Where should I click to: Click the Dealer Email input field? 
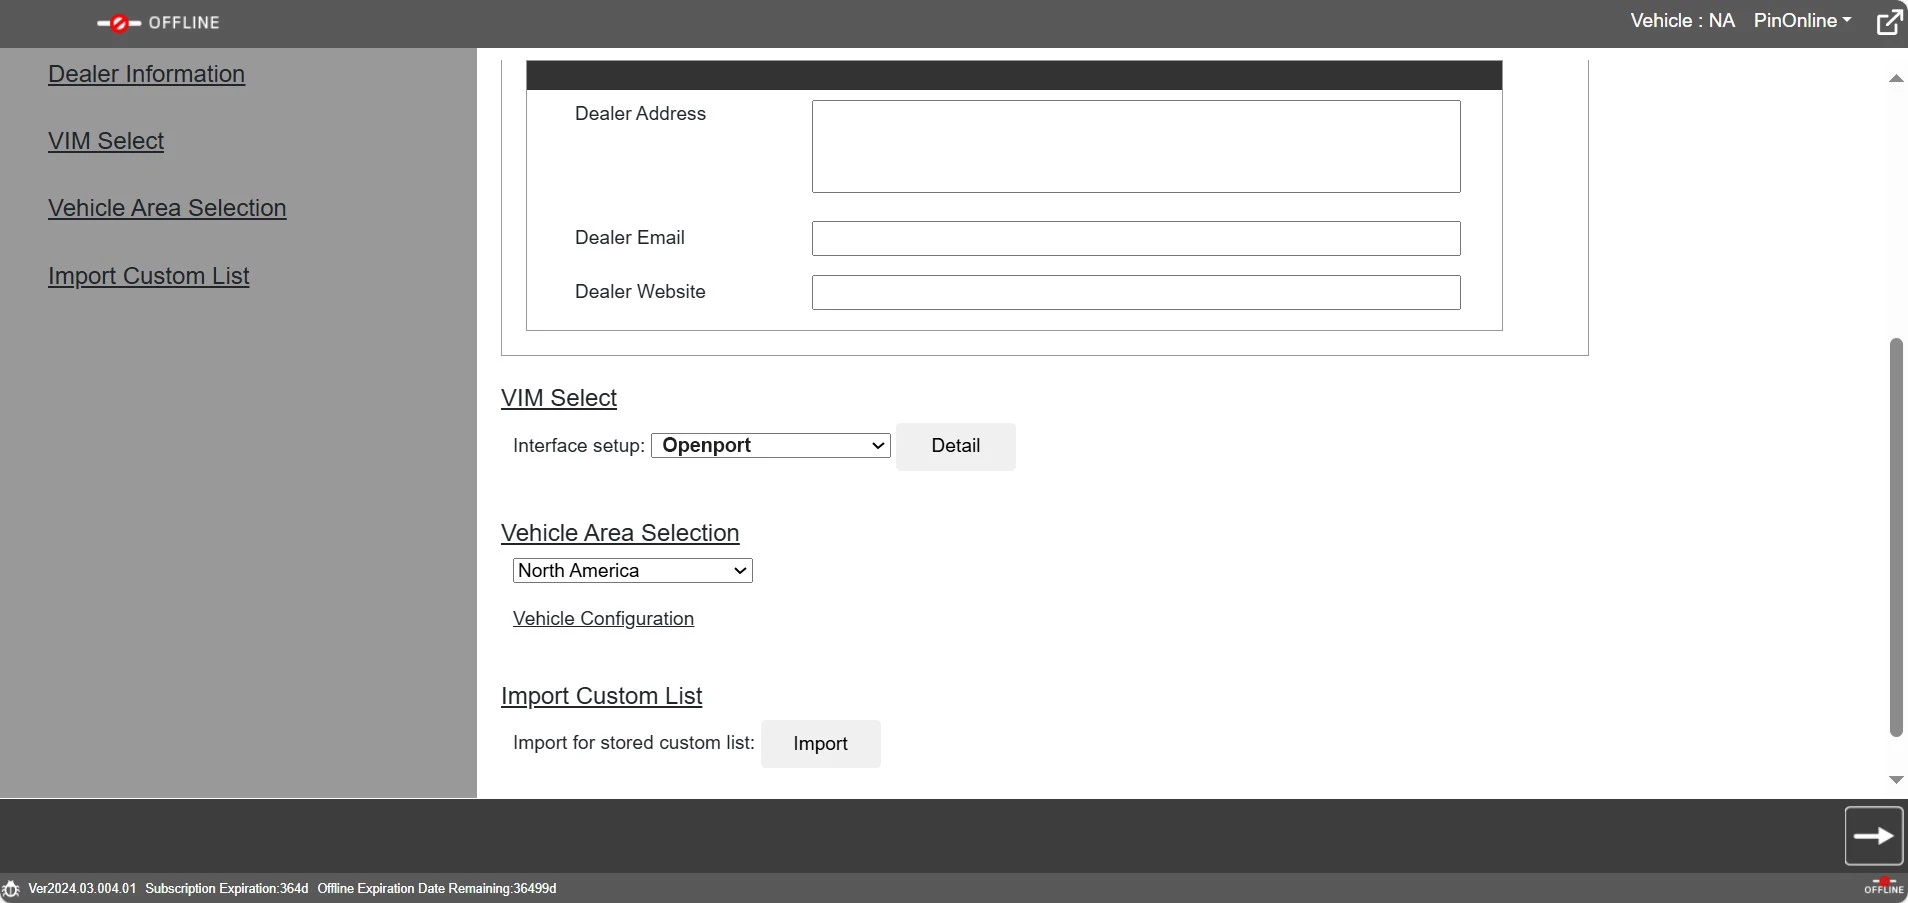tap(1136, 239)
